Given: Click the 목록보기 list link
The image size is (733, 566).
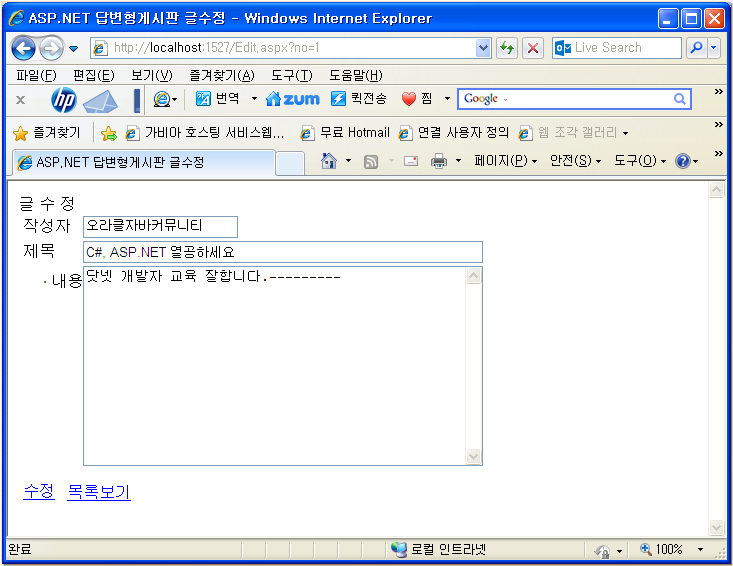Looking at the screenshot, I should [x=99, y=492].
